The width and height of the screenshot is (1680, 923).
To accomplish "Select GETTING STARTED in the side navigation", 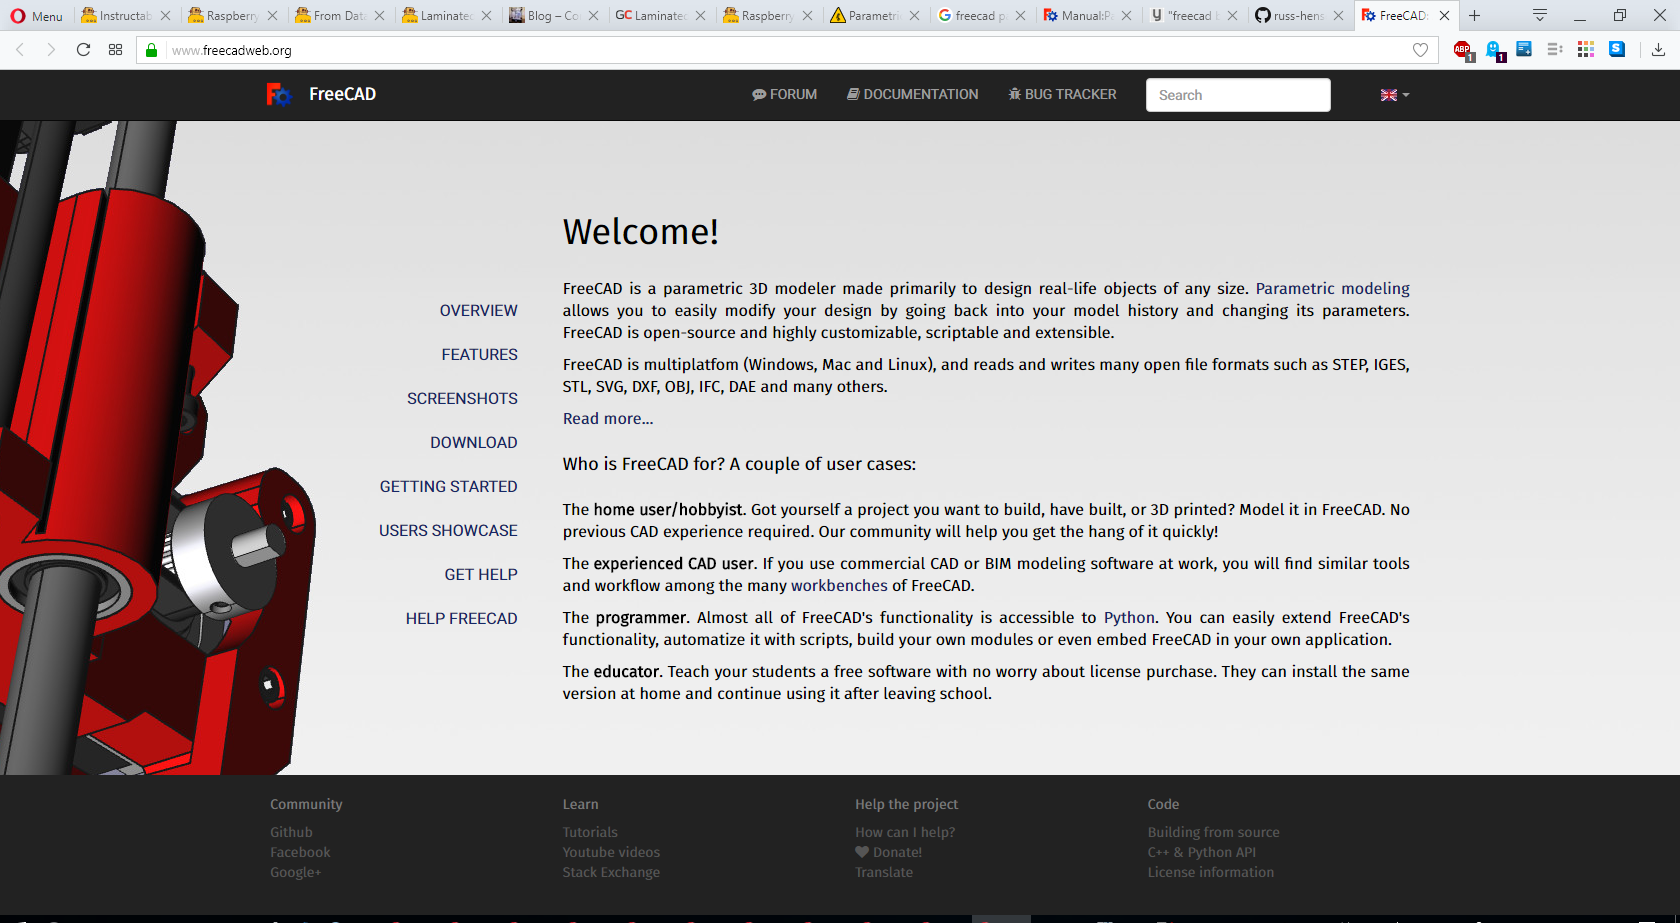I will tap(449, 487).
